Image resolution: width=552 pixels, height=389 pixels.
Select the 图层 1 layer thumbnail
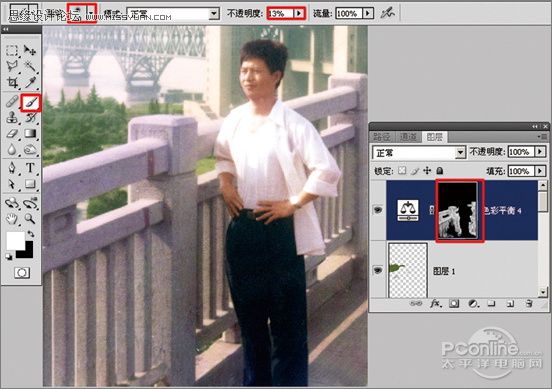[408, 270]
